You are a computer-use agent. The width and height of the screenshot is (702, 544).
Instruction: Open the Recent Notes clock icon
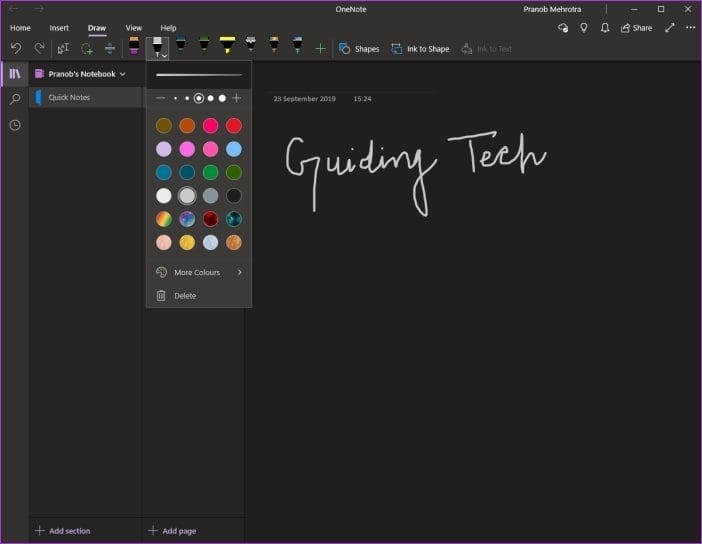click(15, 125)
